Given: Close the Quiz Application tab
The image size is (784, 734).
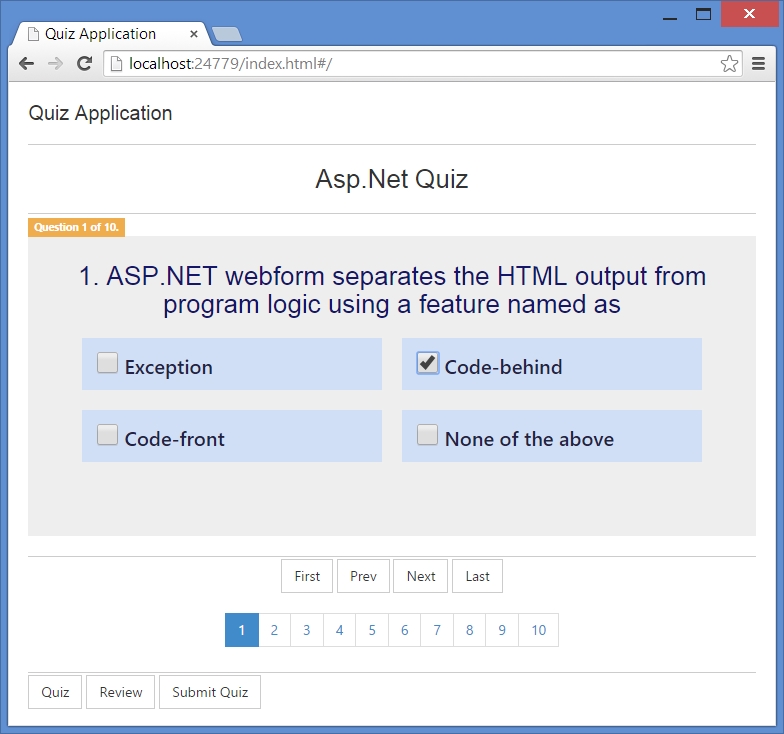Looking at the screenshot, I should click(x=194, y=34).
